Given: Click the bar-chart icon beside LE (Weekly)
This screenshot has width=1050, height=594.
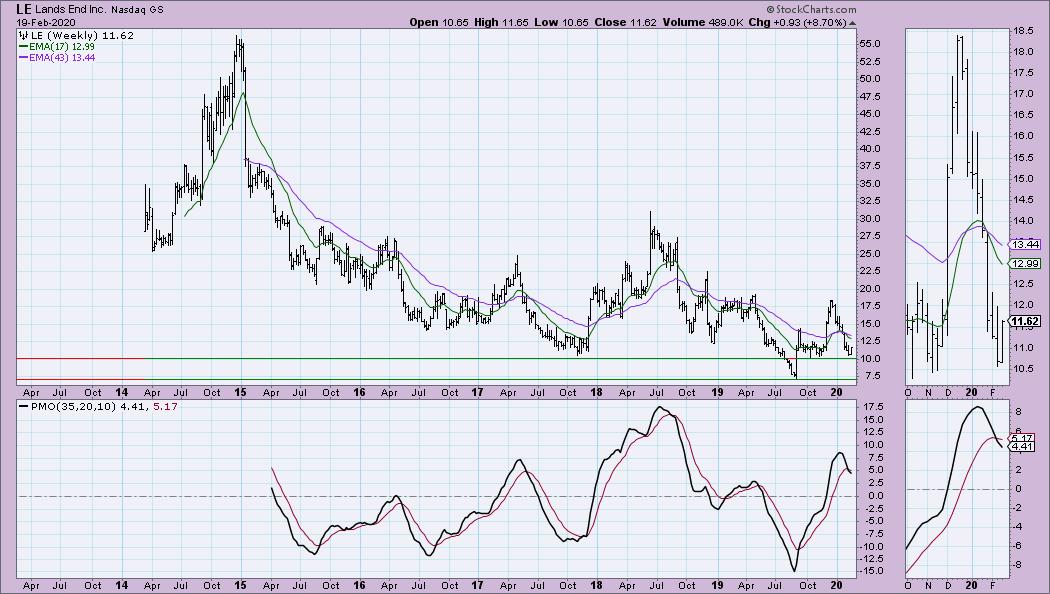Looking at the screenshot, I should pos(23,35).
